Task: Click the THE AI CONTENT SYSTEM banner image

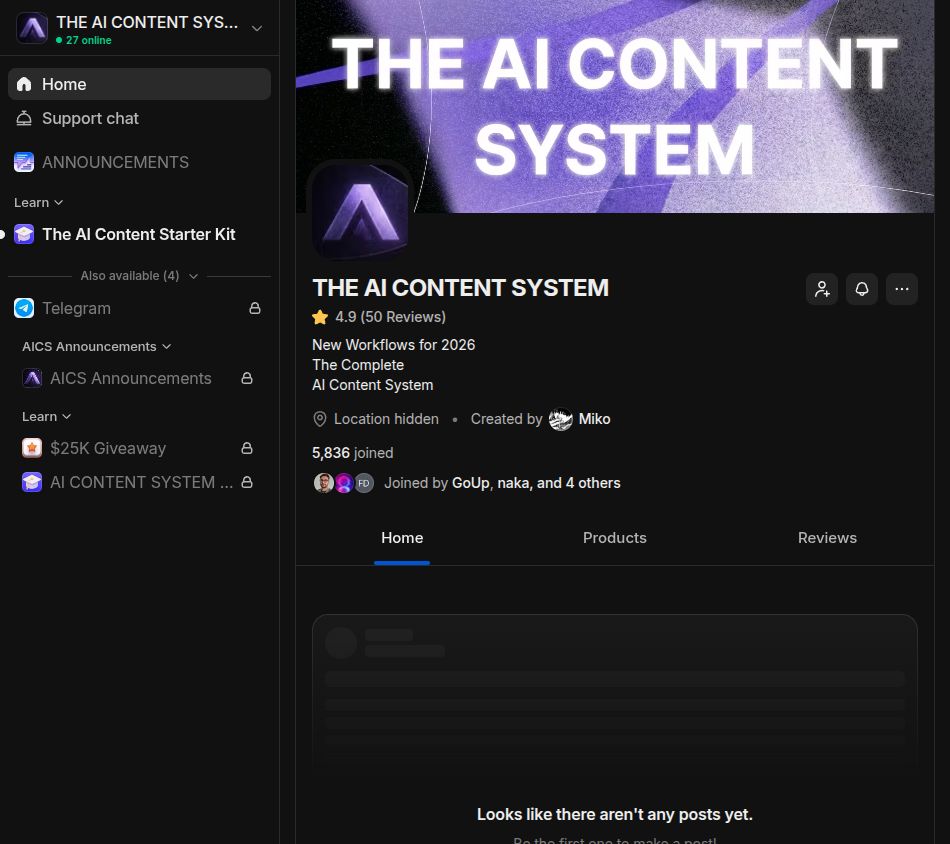Action: [614, 106]
